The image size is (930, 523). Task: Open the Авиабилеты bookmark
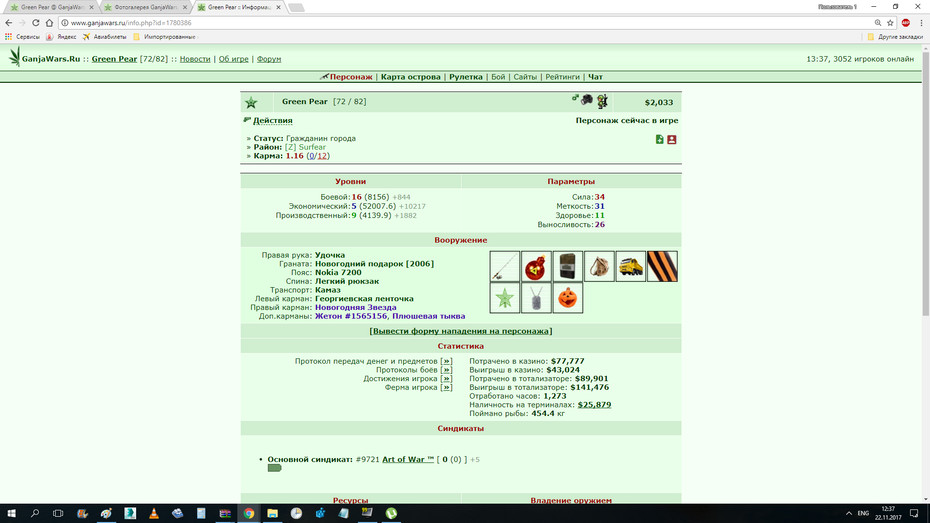104,37
